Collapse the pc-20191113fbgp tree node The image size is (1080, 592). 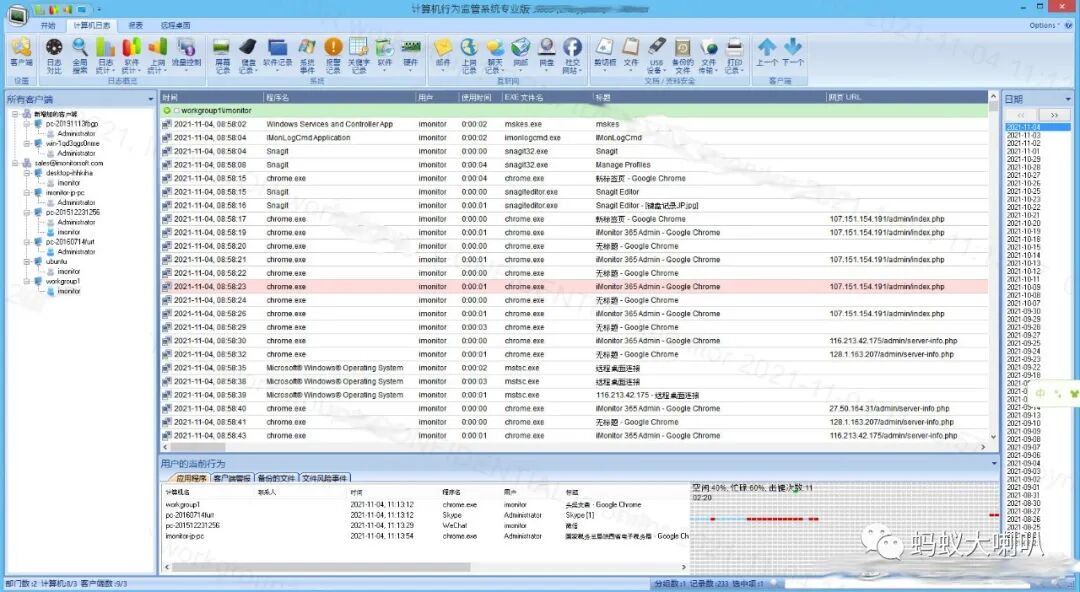(x=28, y=123)
